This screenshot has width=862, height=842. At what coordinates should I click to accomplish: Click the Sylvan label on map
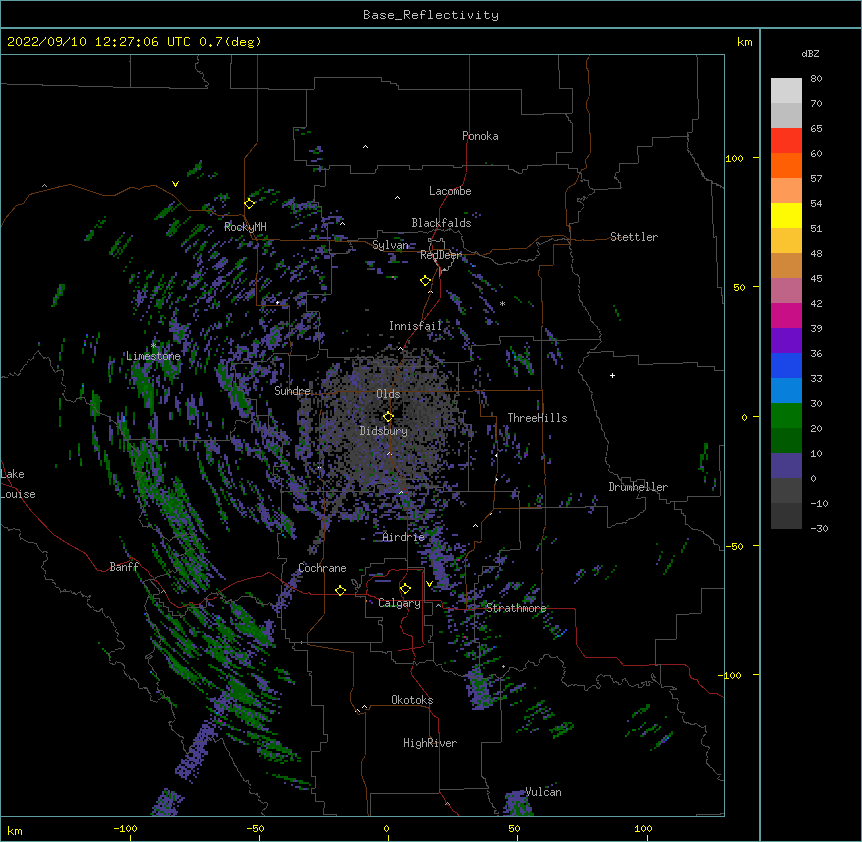(x=391, y=245)
